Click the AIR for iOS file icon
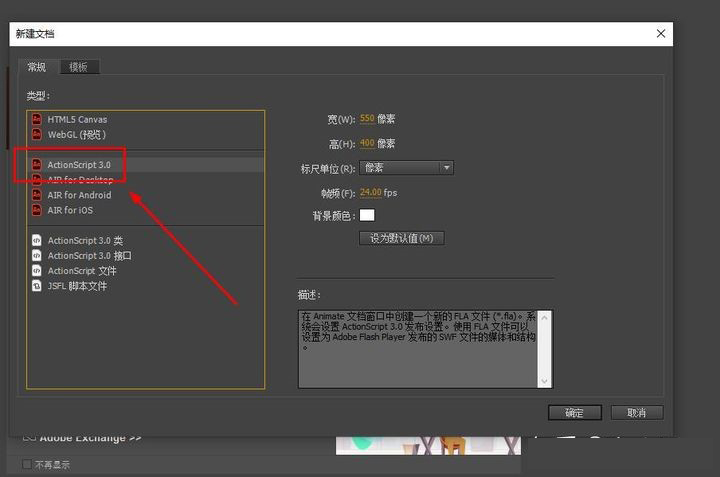 [37, 210]
